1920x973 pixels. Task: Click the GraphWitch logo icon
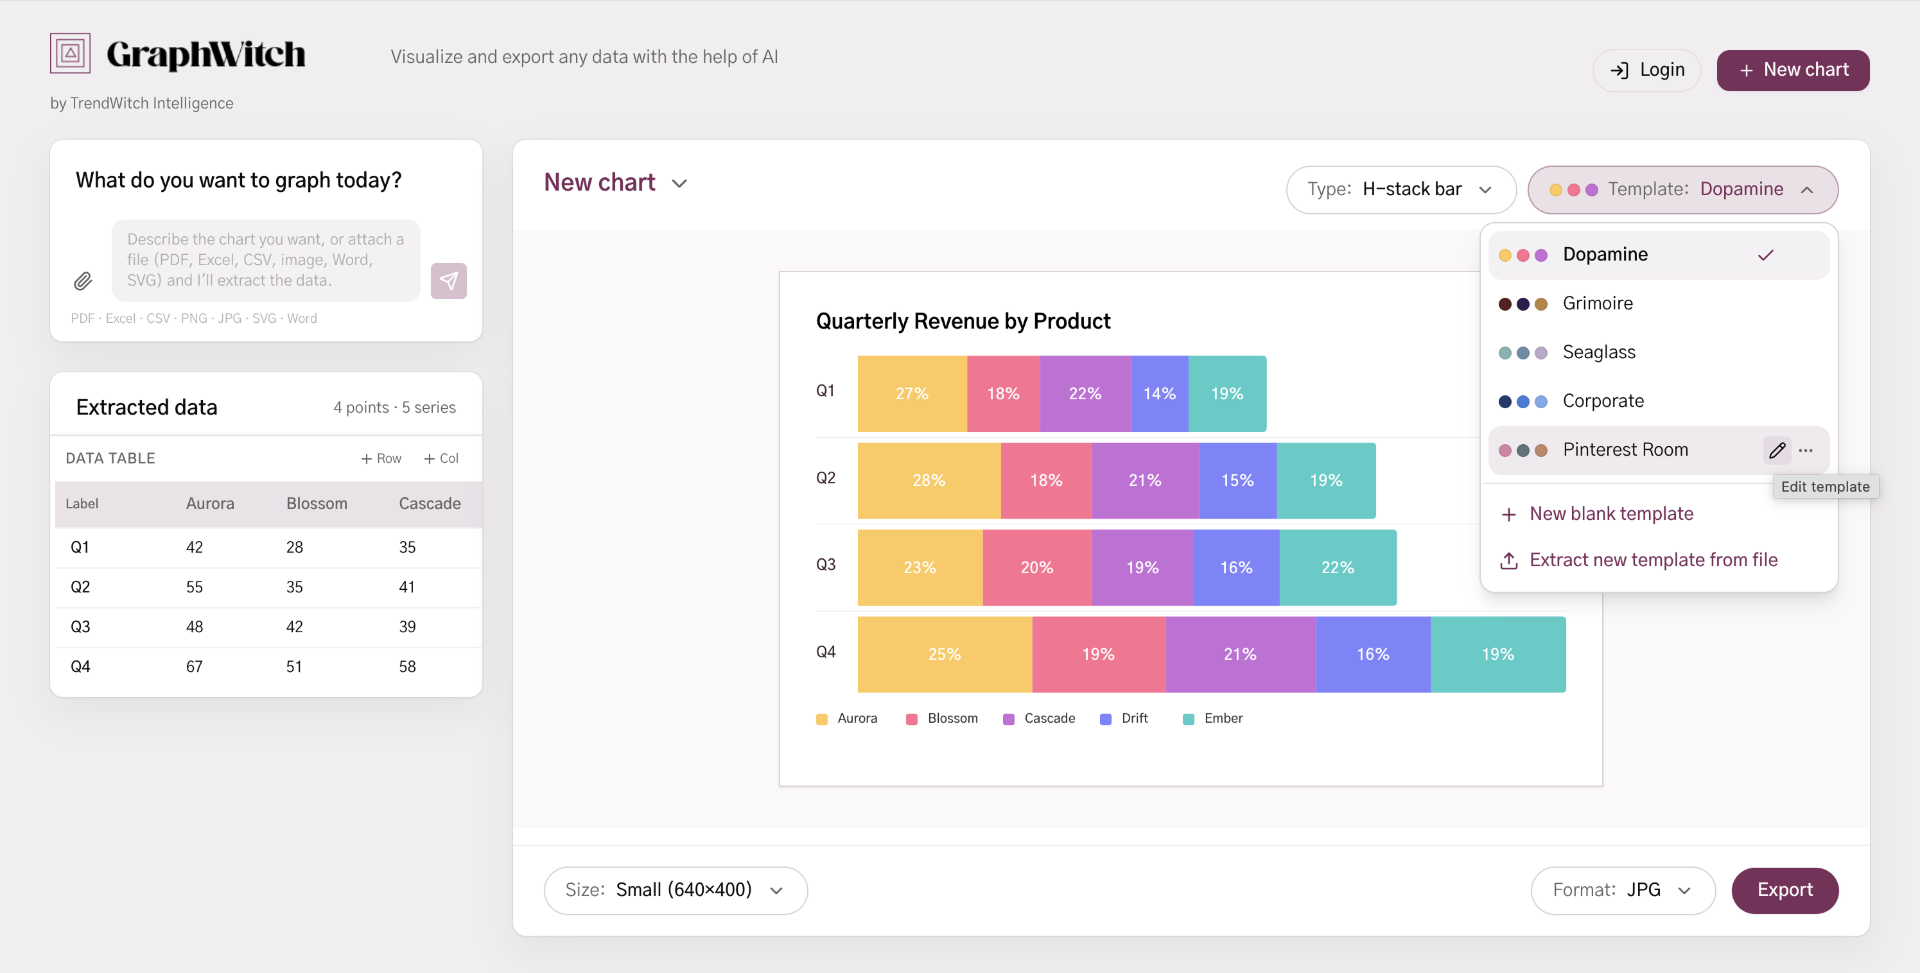click(70, 53)
